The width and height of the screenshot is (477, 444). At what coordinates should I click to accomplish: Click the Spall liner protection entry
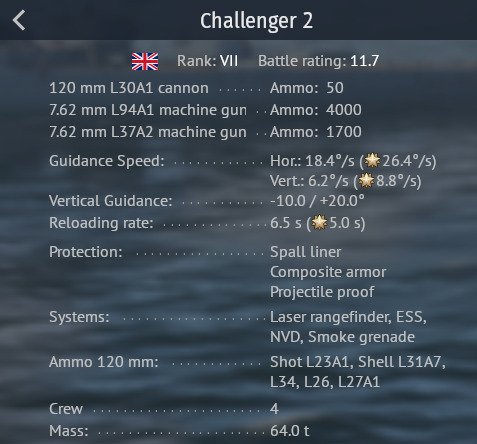[306, 252]
